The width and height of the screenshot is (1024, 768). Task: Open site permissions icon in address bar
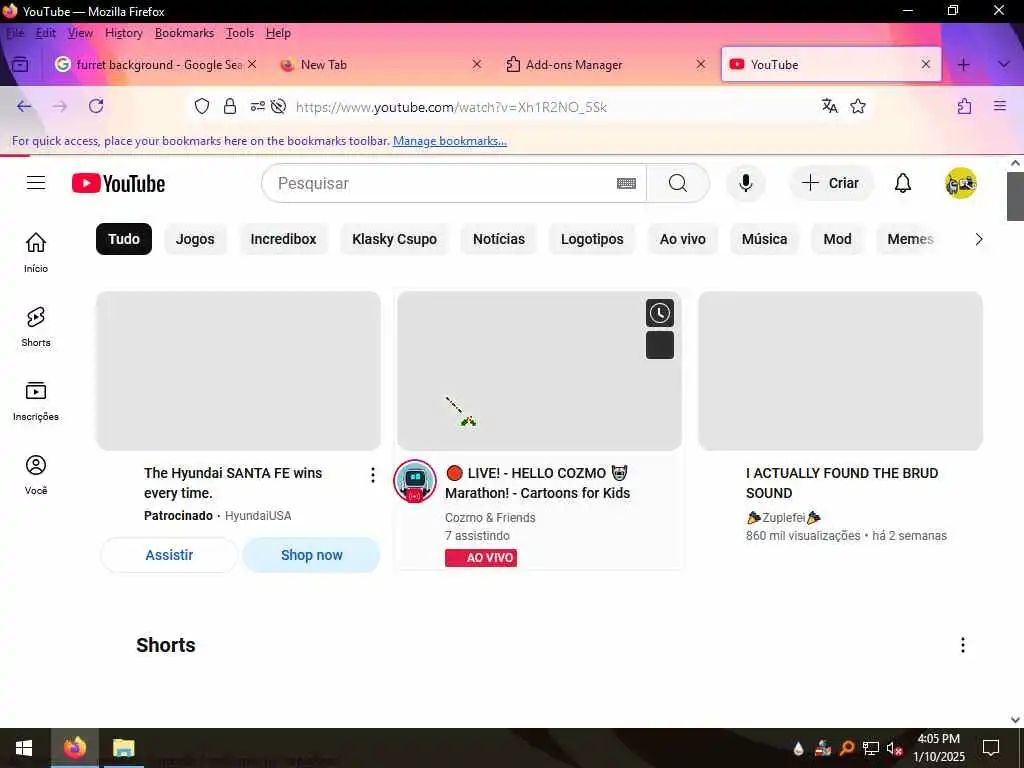pos(257,106)
